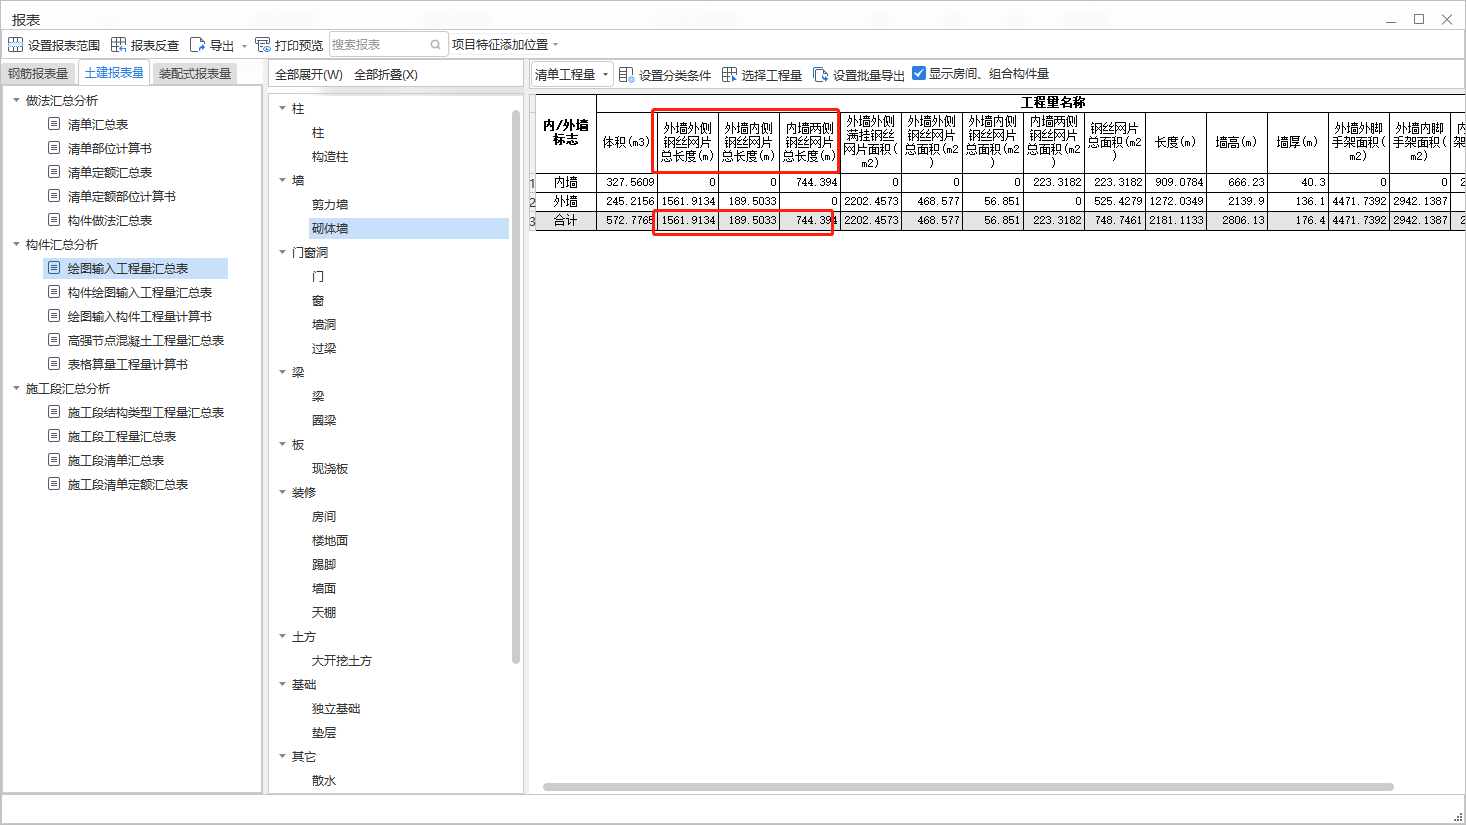Click 全部展开(W) to expand all
1466x825 pixels.
309,75
